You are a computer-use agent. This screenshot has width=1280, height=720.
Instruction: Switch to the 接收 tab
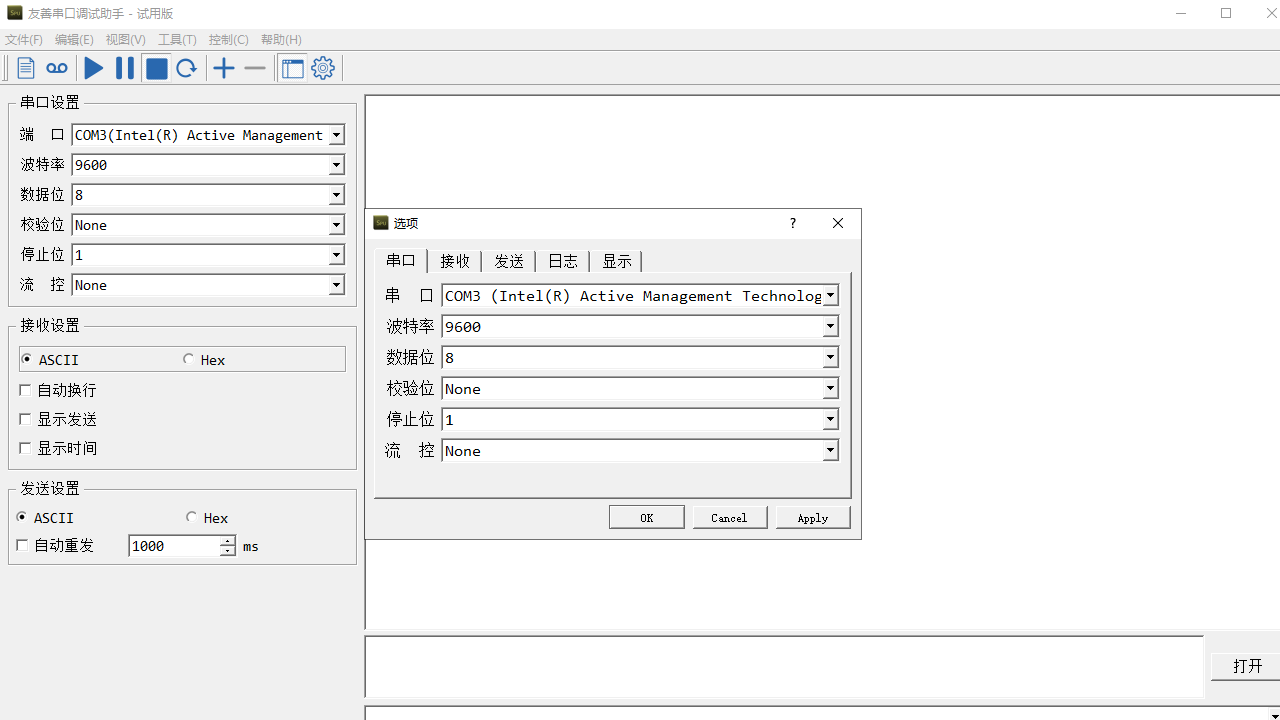455,261
